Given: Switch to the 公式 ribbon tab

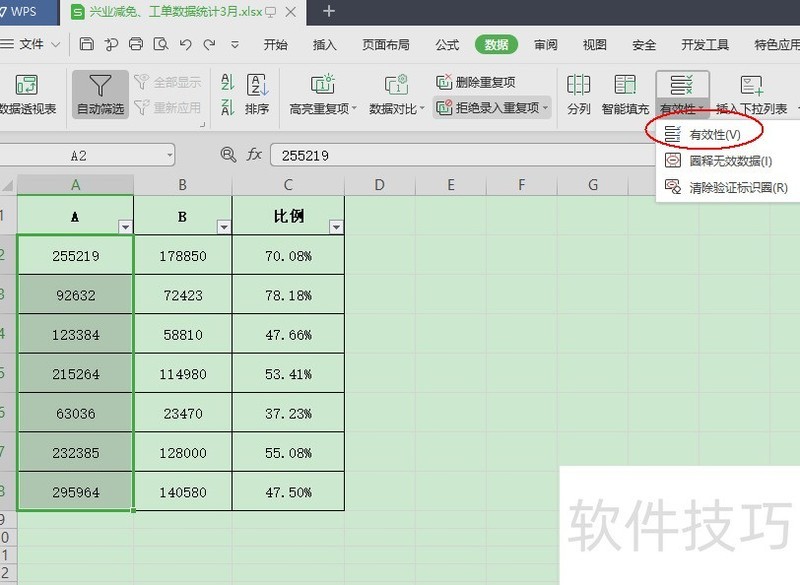Looking at the screenshot, I should tap(447, 44).
